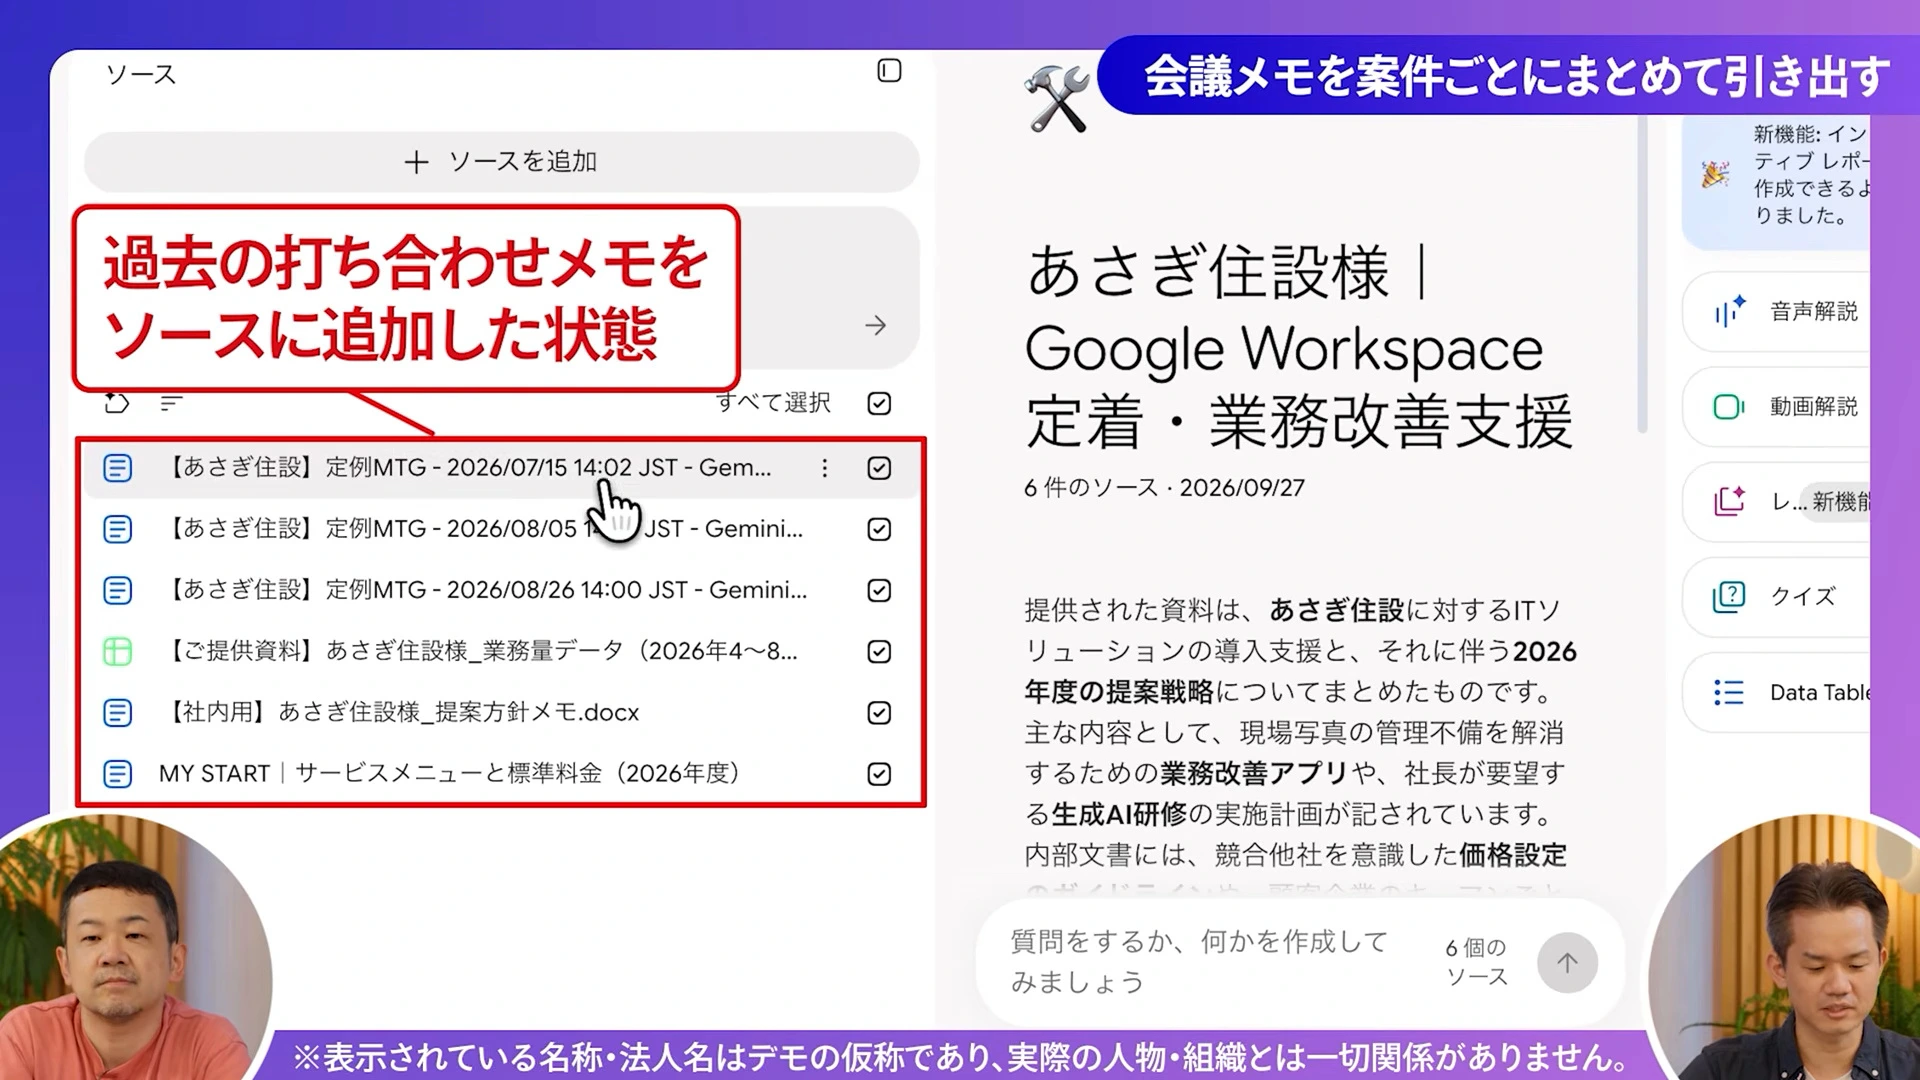
Task: Uncheck the 提案方針メモ.docx source checkbox
Action: [x=879, y=713]
